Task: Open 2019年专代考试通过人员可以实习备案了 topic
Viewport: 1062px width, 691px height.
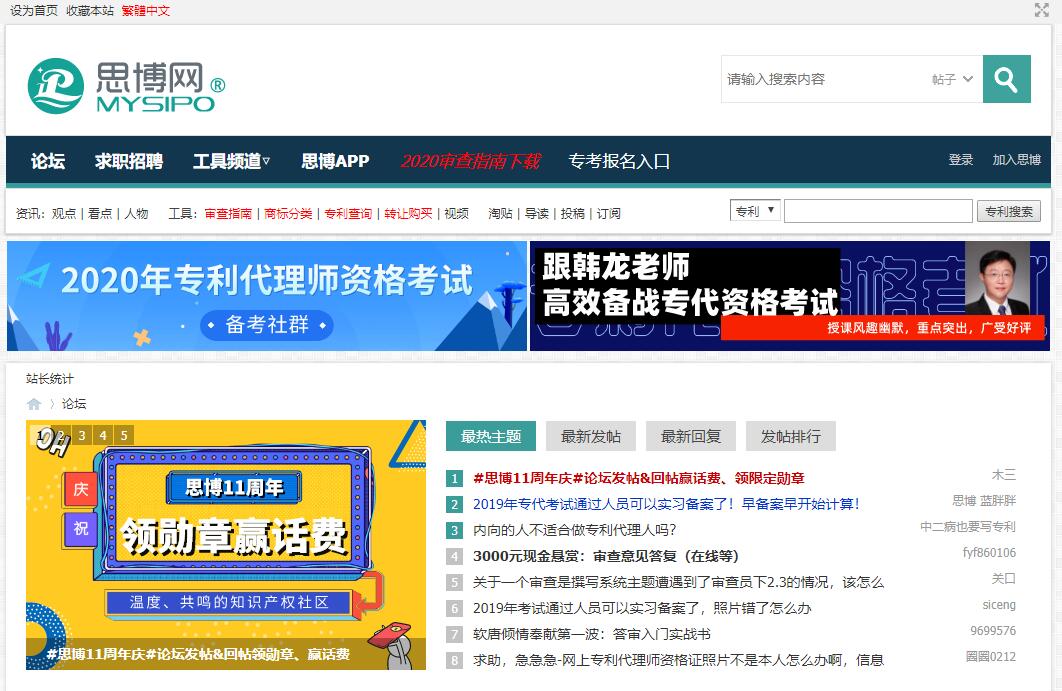Action: (x=666, y=504)
